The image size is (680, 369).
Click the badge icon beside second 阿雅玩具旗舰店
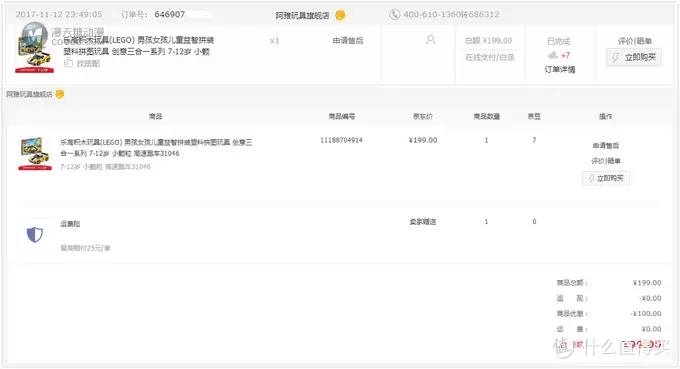click(x=60, y=94)
